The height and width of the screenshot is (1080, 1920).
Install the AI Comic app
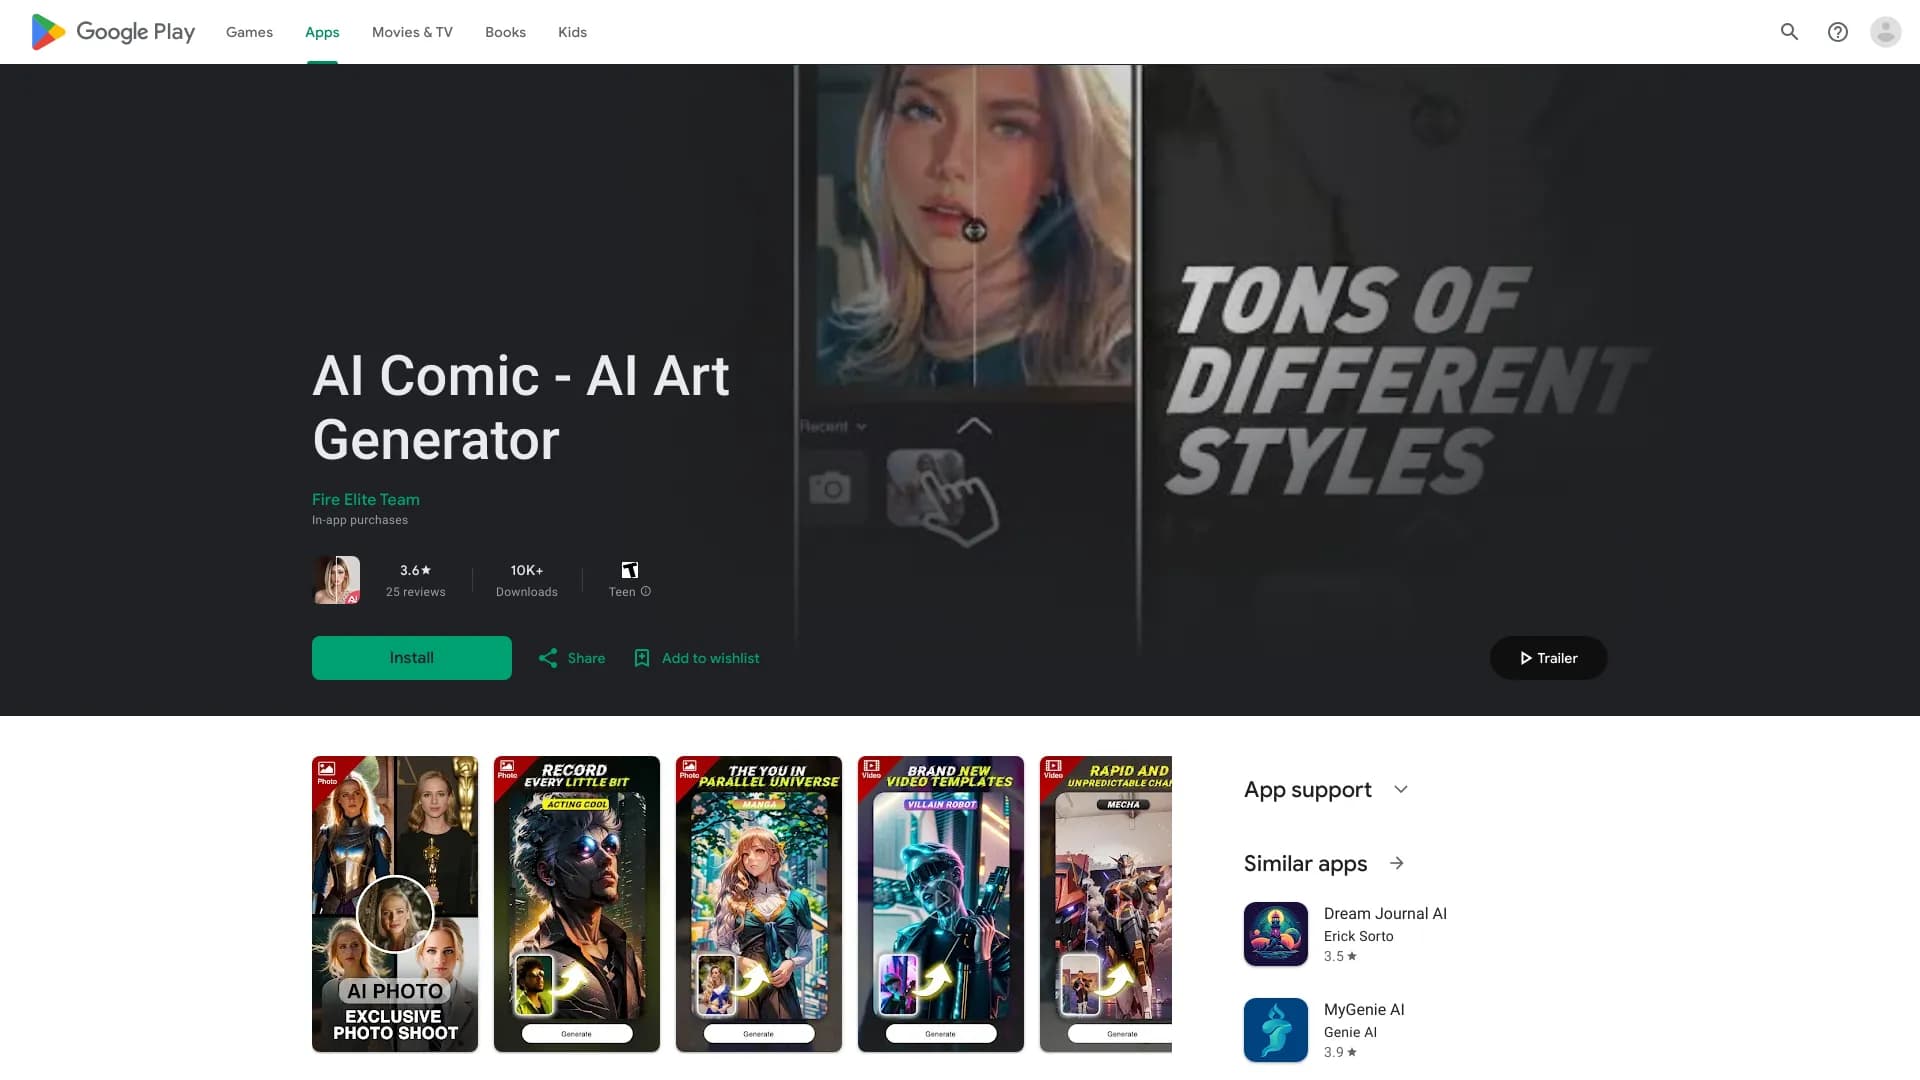411,657
